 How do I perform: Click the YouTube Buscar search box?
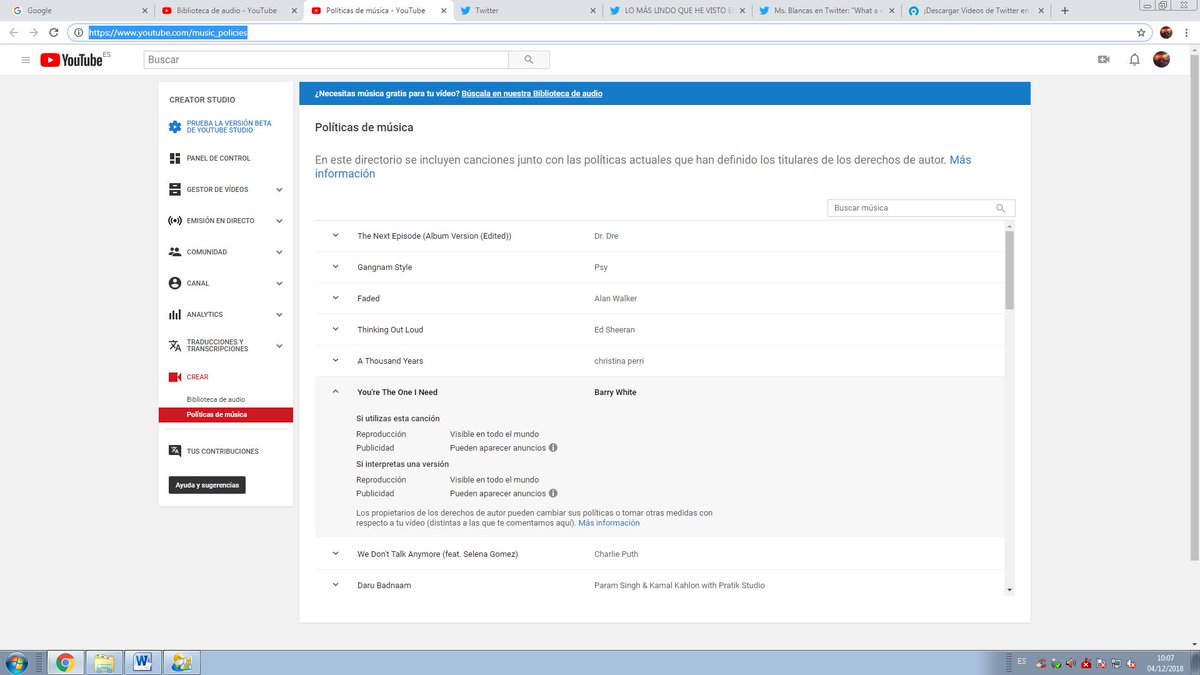(325, 60)
